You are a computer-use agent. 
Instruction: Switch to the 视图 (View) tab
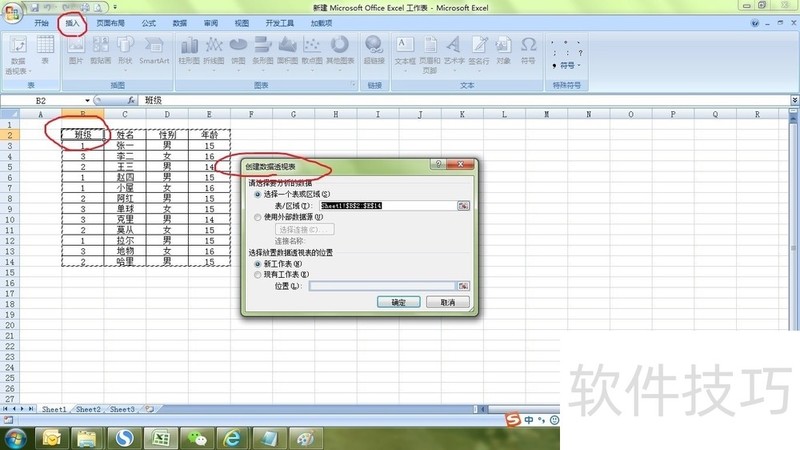coord(242,23)
